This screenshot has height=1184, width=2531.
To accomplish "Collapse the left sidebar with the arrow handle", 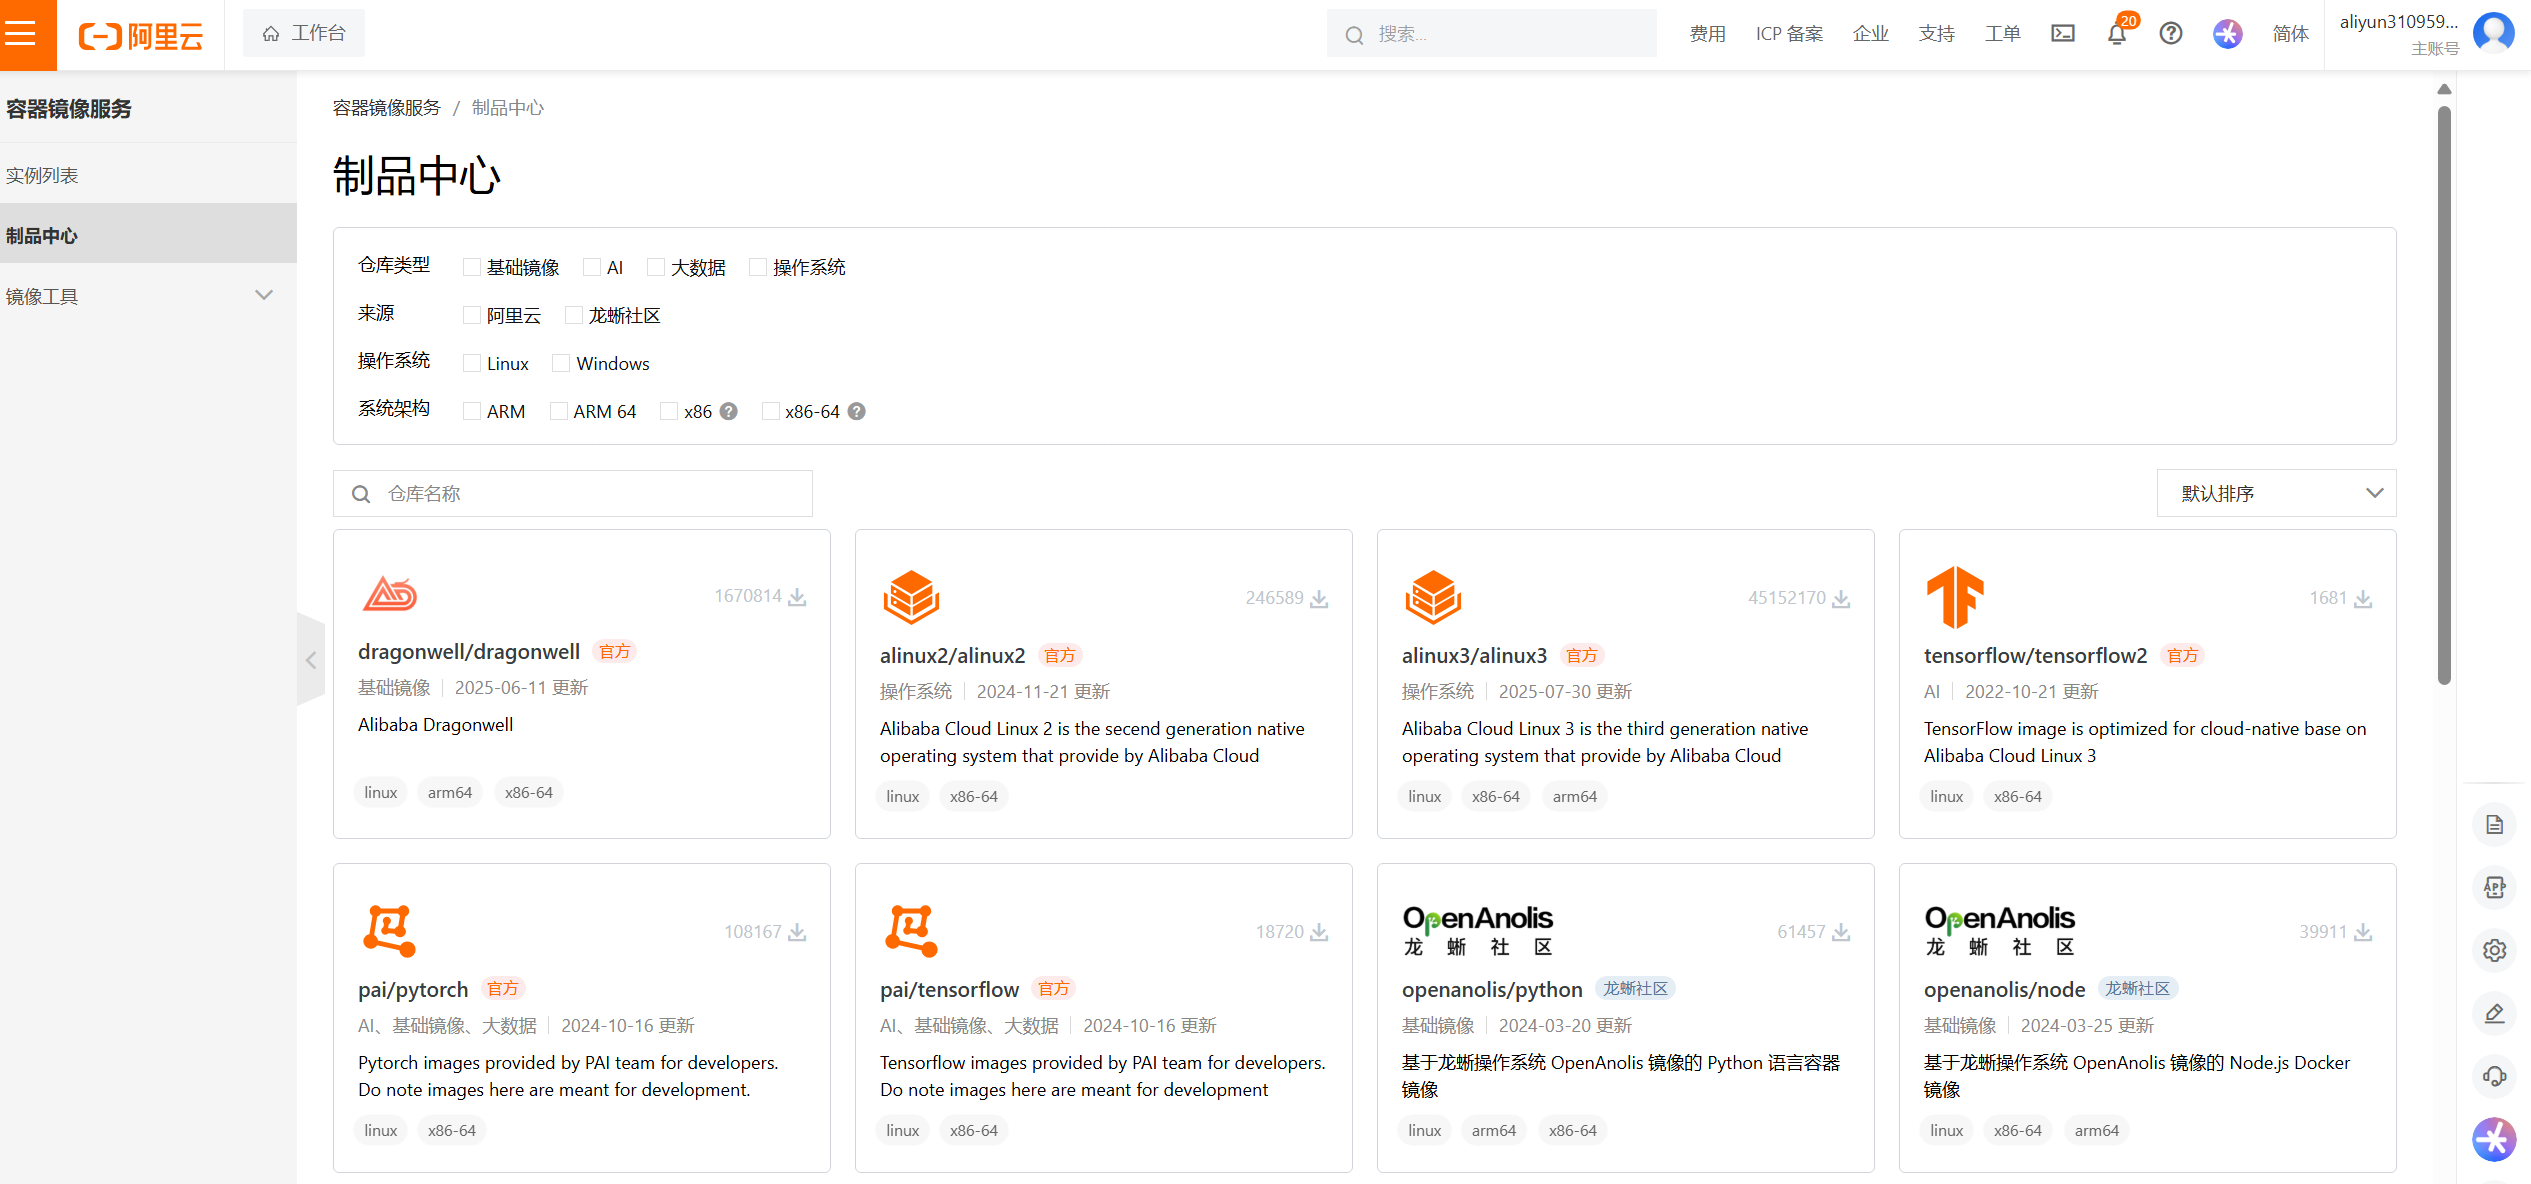I will coord(311,660).
